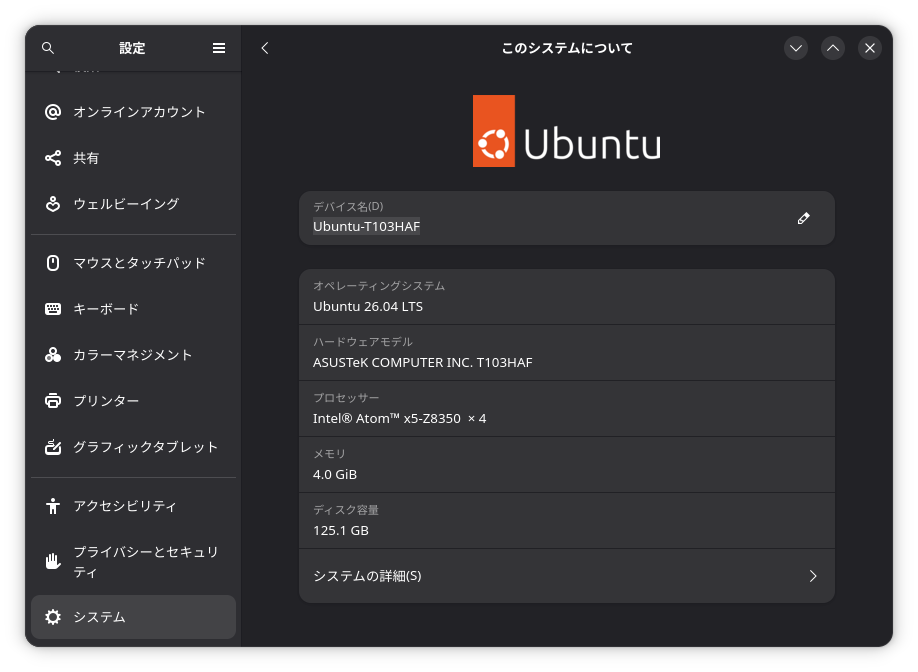Viewport: 918px width, 672px height.
Task: Close the settings window
Action: 870,48
